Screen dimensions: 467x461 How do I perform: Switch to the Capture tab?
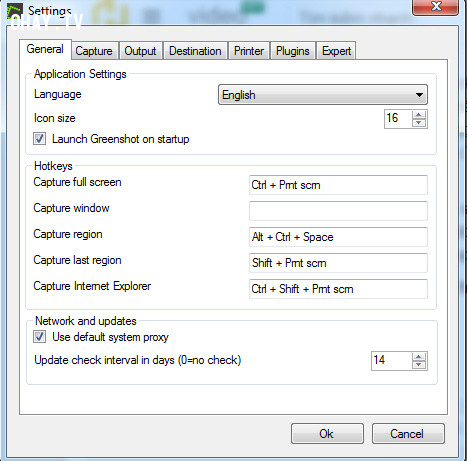click(x=94, y=51)
